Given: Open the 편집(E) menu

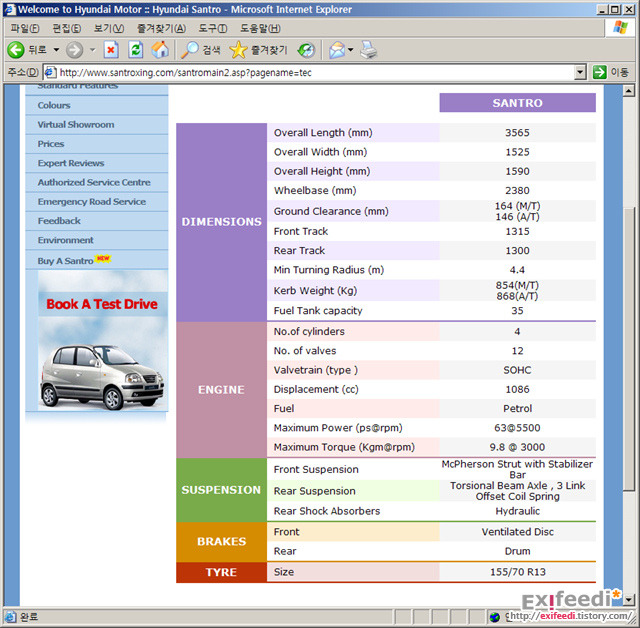Looking at the screenshot, I should tap(67, 28).
